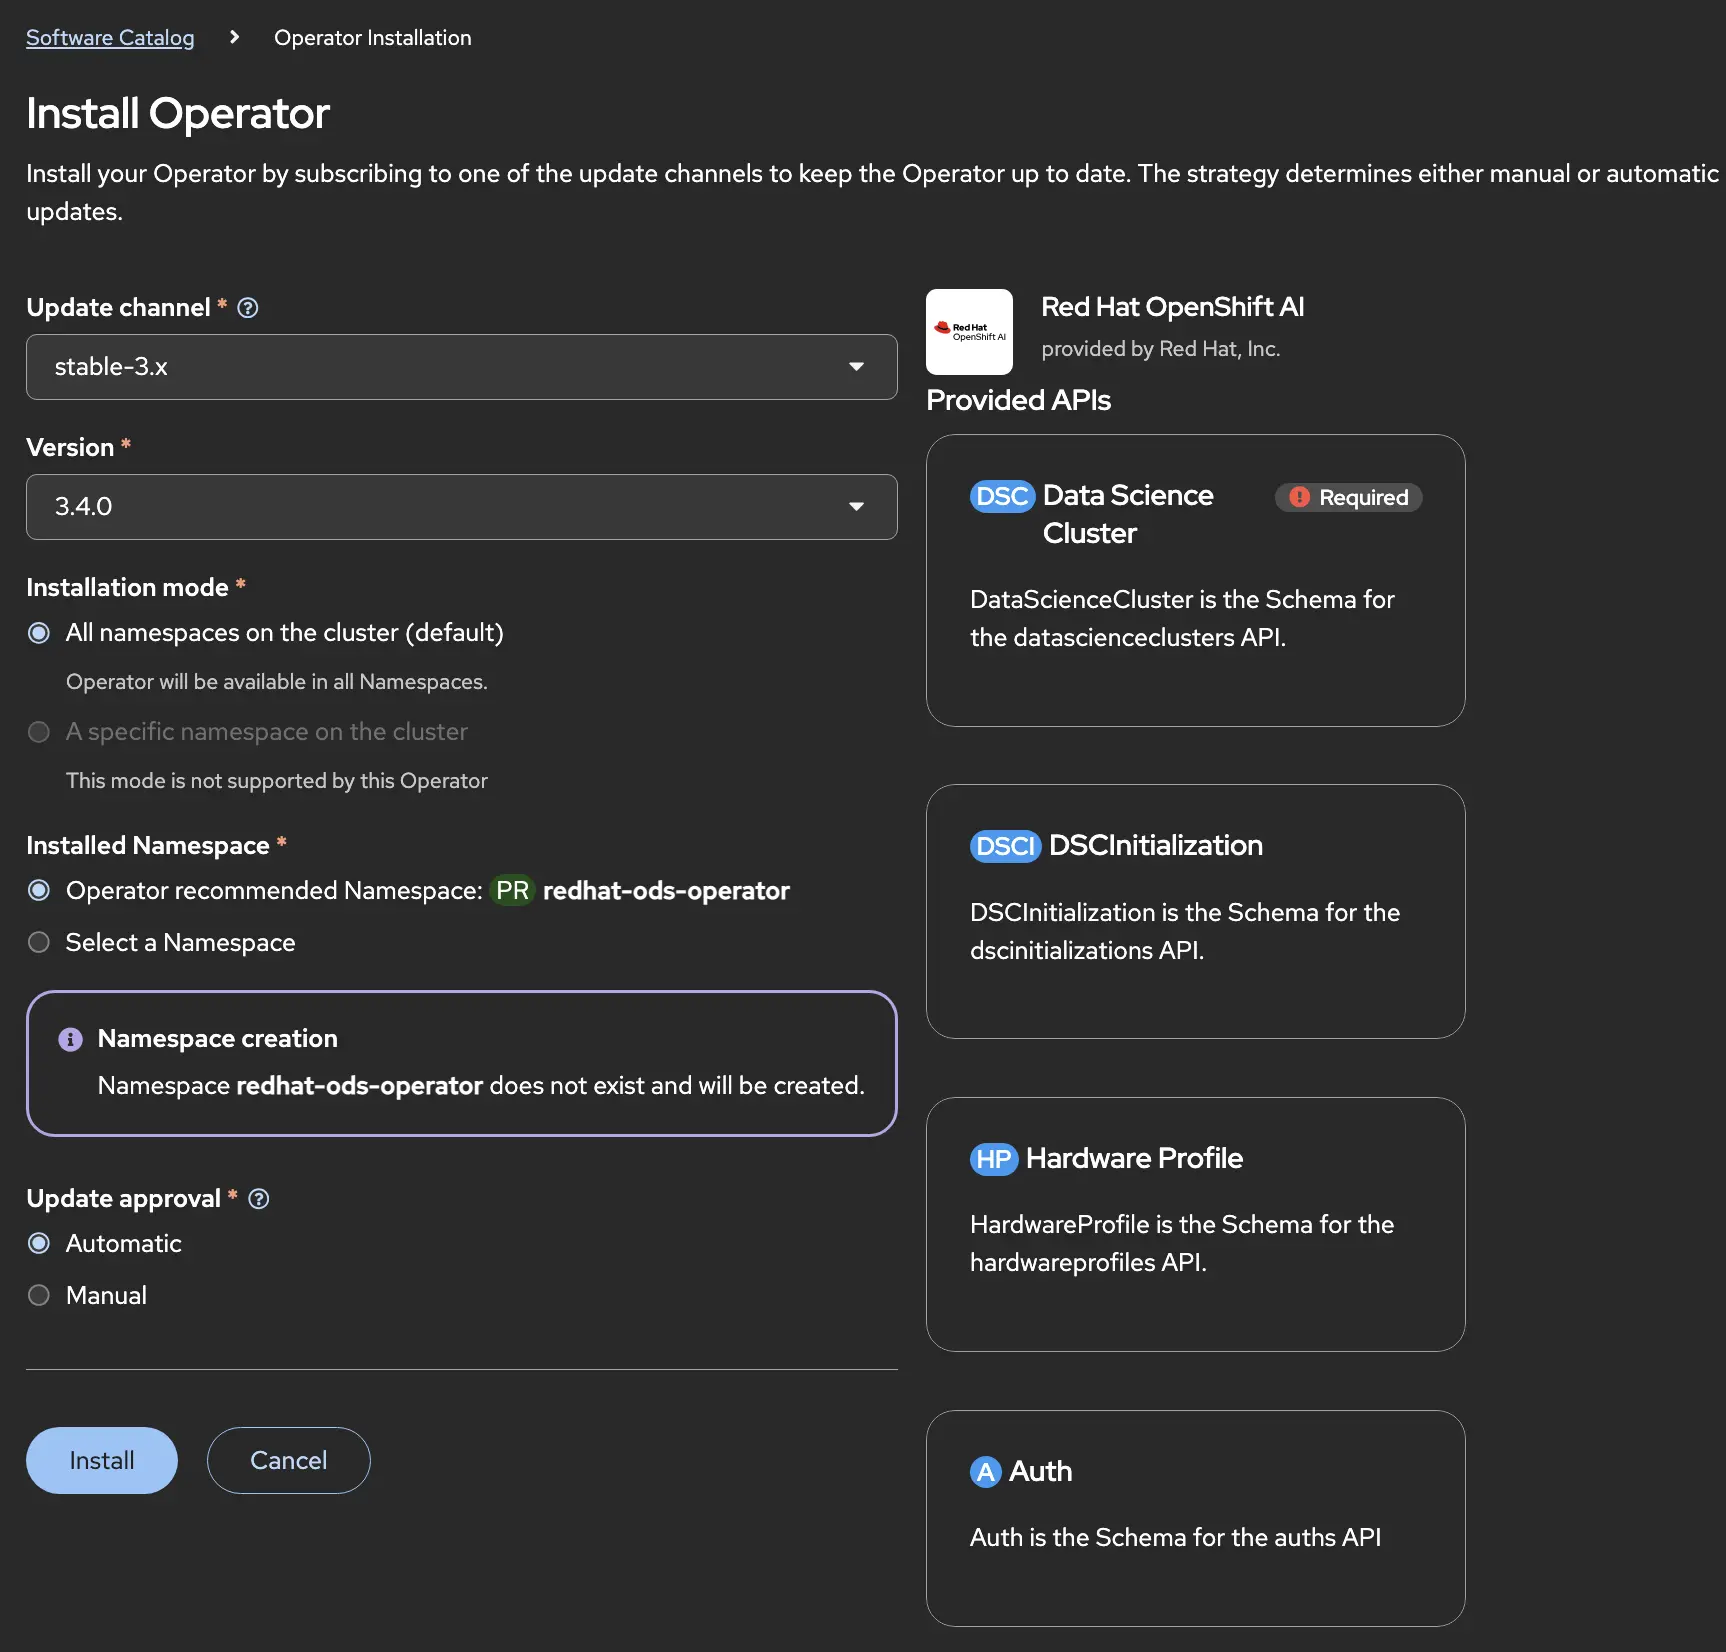Viewport: 1726px width, 1652px height.
Task: Click the HP badge icon
Action: pos(993,1159)
